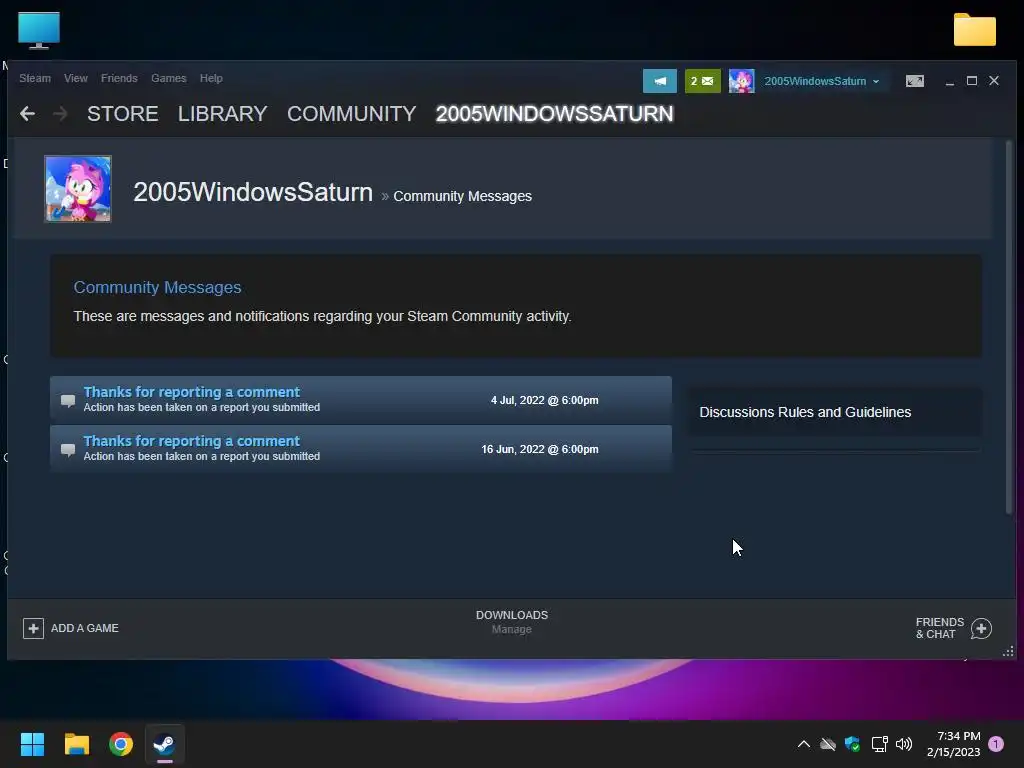
Task: Open Windows Security shield tray icon
Action: (x=852, y=744)
